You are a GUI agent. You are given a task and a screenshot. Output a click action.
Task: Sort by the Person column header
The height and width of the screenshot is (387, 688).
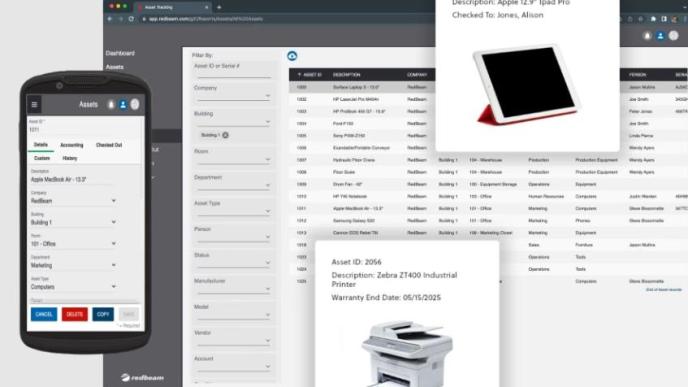pyautogui.click(x=637, y=75)
